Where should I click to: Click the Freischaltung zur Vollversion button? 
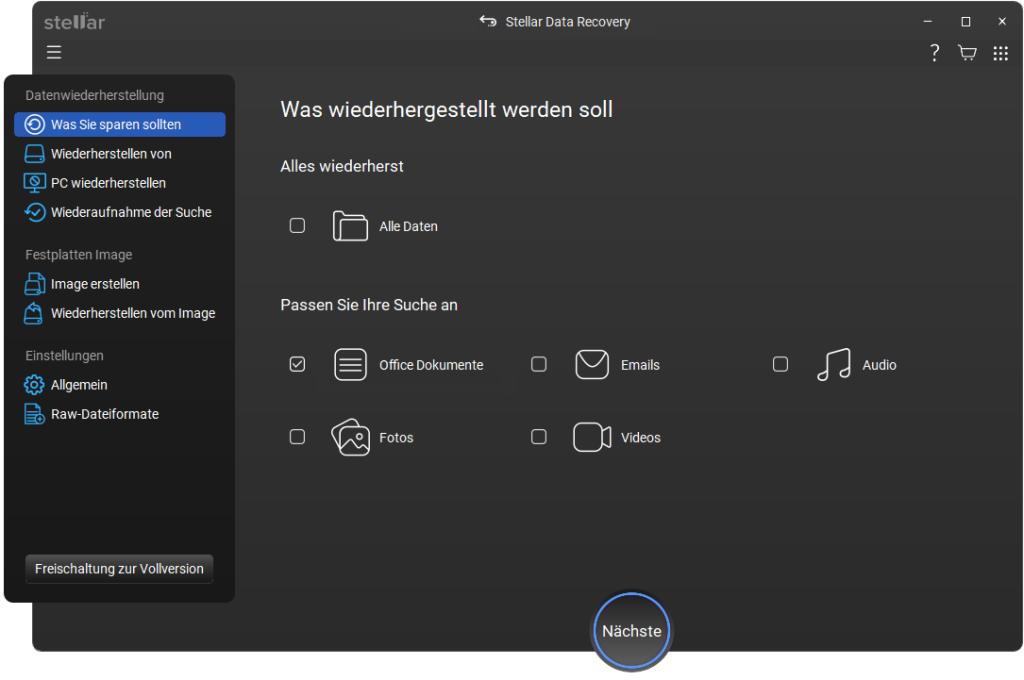119,569
